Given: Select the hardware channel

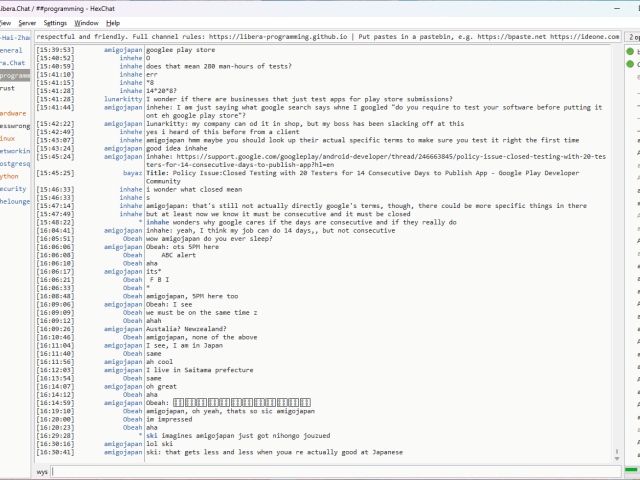Looking at the screenshot, I should click(x=14, y=113).
